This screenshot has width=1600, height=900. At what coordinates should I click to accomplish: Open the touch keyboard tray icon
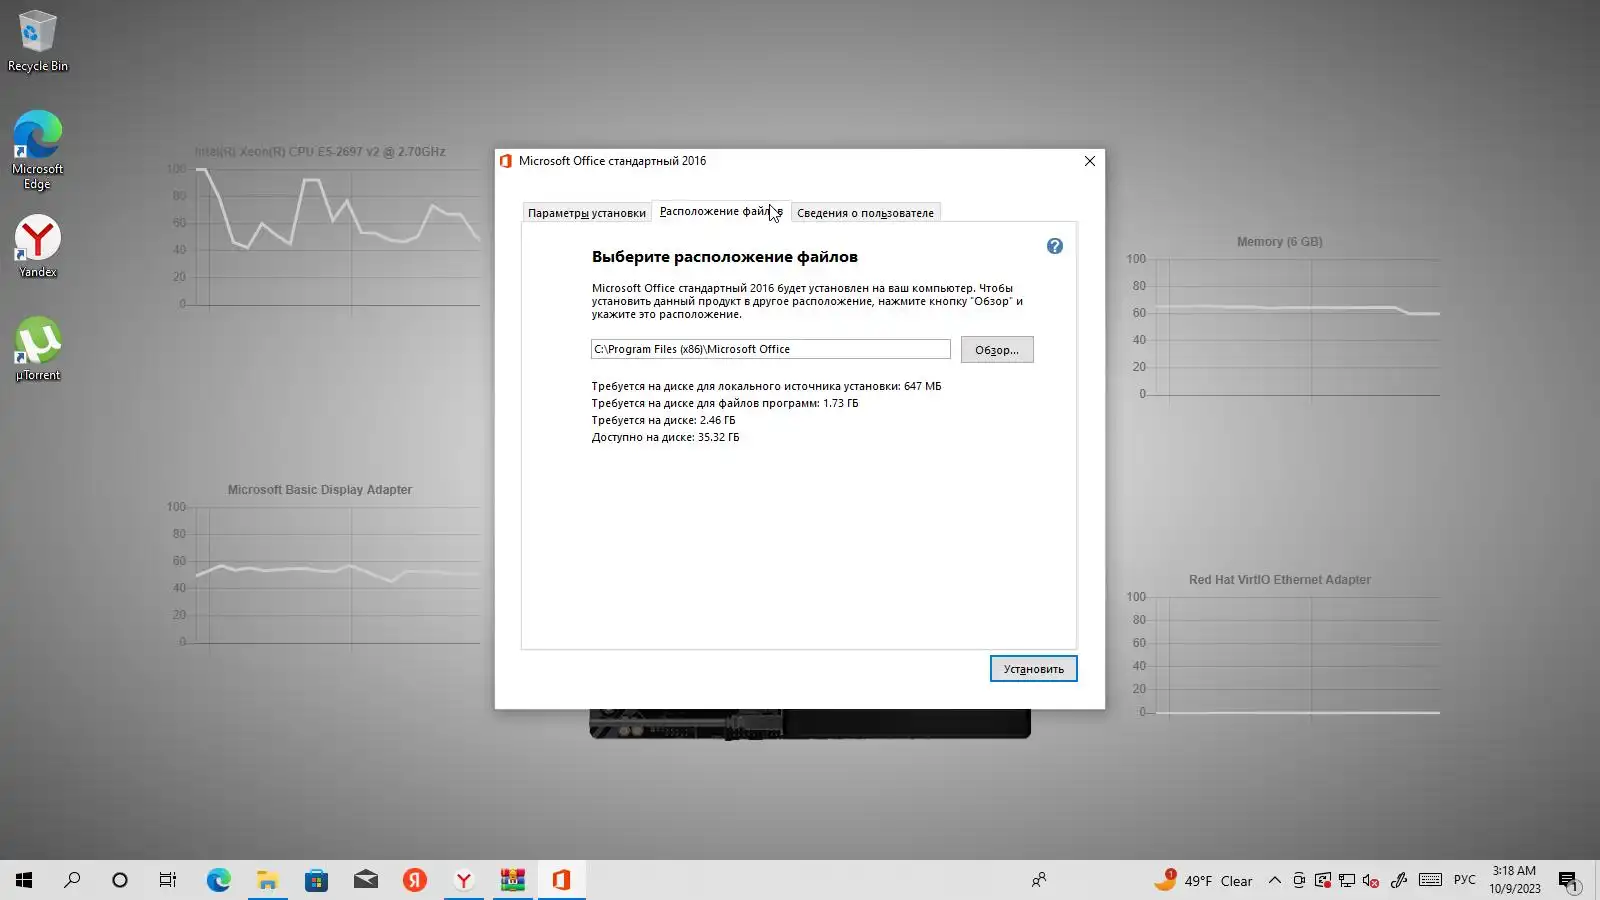(x=1430, y=880)
